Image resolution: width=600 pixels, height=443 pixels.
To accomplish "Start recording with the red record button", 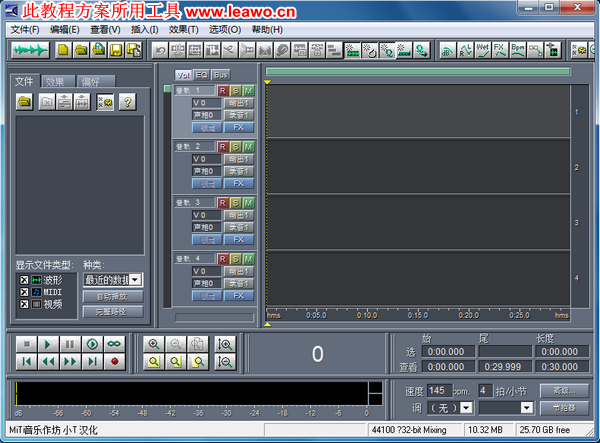I will (x=114, y=362).
